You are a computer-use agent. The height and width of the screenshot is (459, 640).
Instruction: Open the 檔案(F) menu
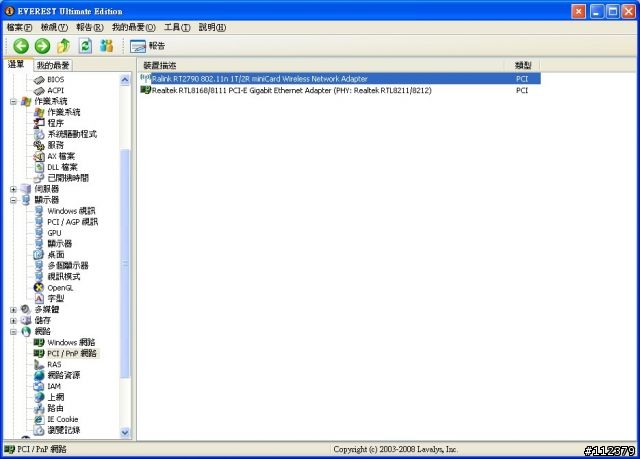click(19, 27)
